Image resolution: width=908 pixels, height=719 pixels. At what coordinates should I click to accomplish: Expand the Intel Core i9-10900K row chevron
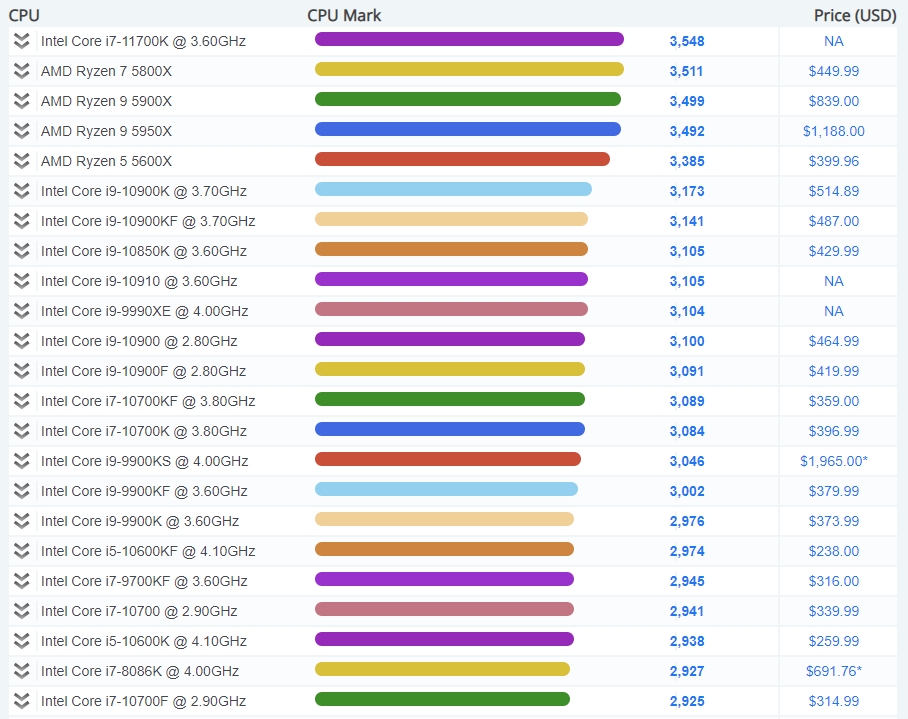[21, 191]
